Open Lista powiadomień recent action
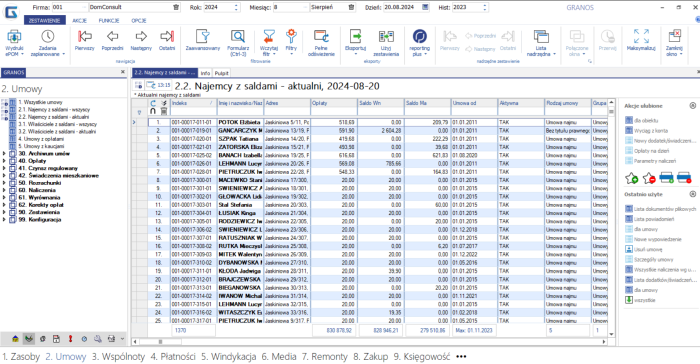The image size is (700, 364). click(654, 219)
